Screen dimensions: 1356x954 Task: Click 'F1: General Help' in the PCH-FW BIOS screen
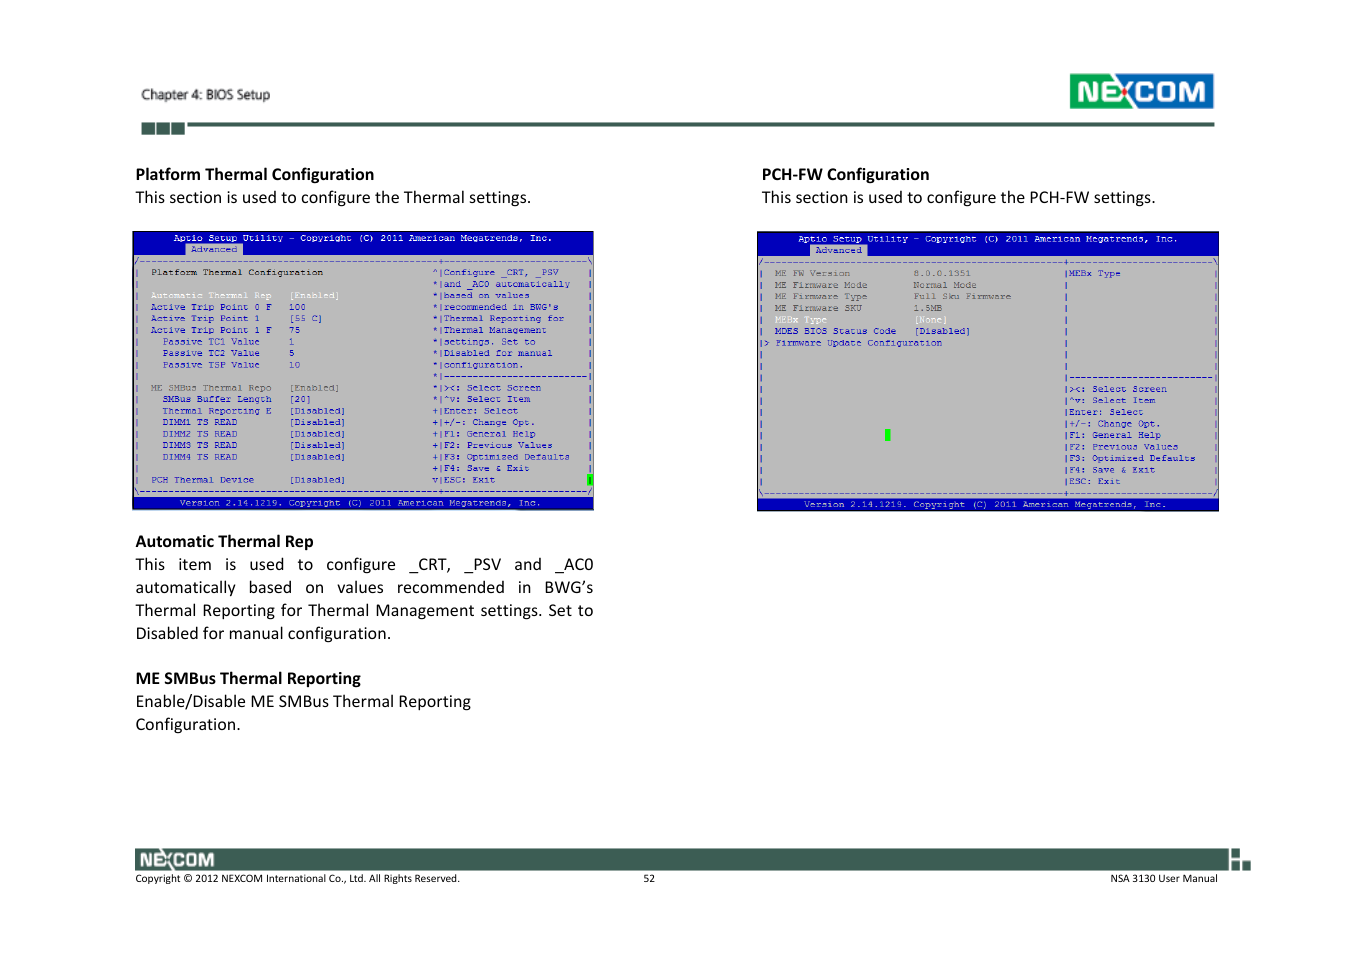pyautogui.click(x=1115, y=435)
